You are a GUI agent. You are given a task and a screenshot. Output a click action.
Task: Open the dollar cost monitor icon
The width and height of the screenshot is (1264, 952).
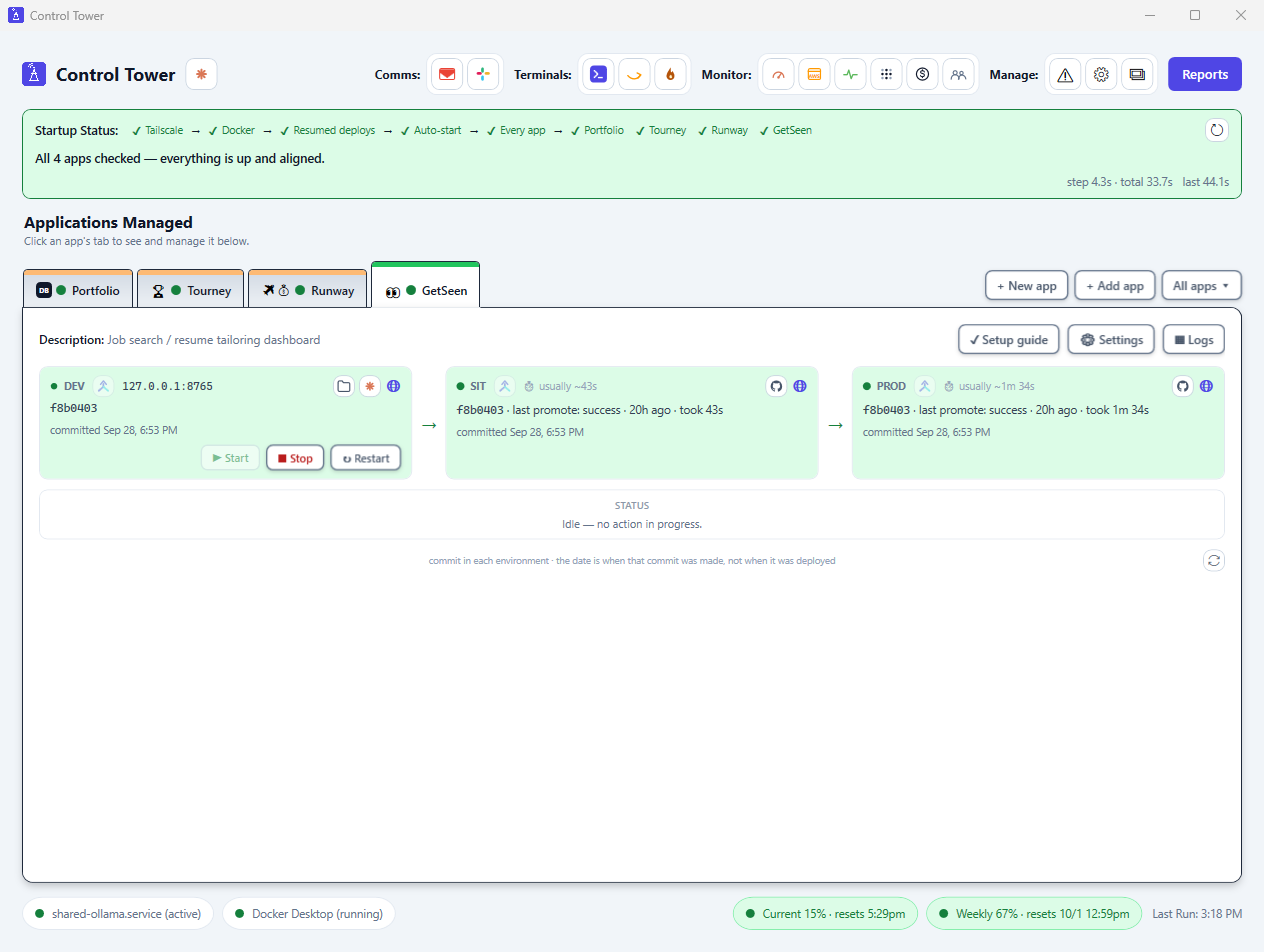(x=922, y=74)
